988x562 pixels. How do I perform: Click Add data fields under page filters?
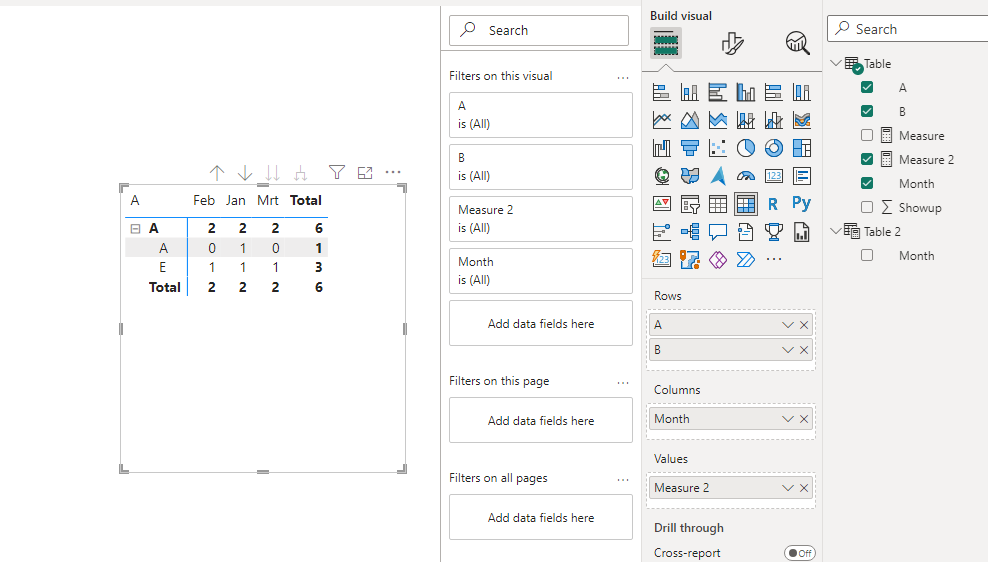click(x=541, y=420)
